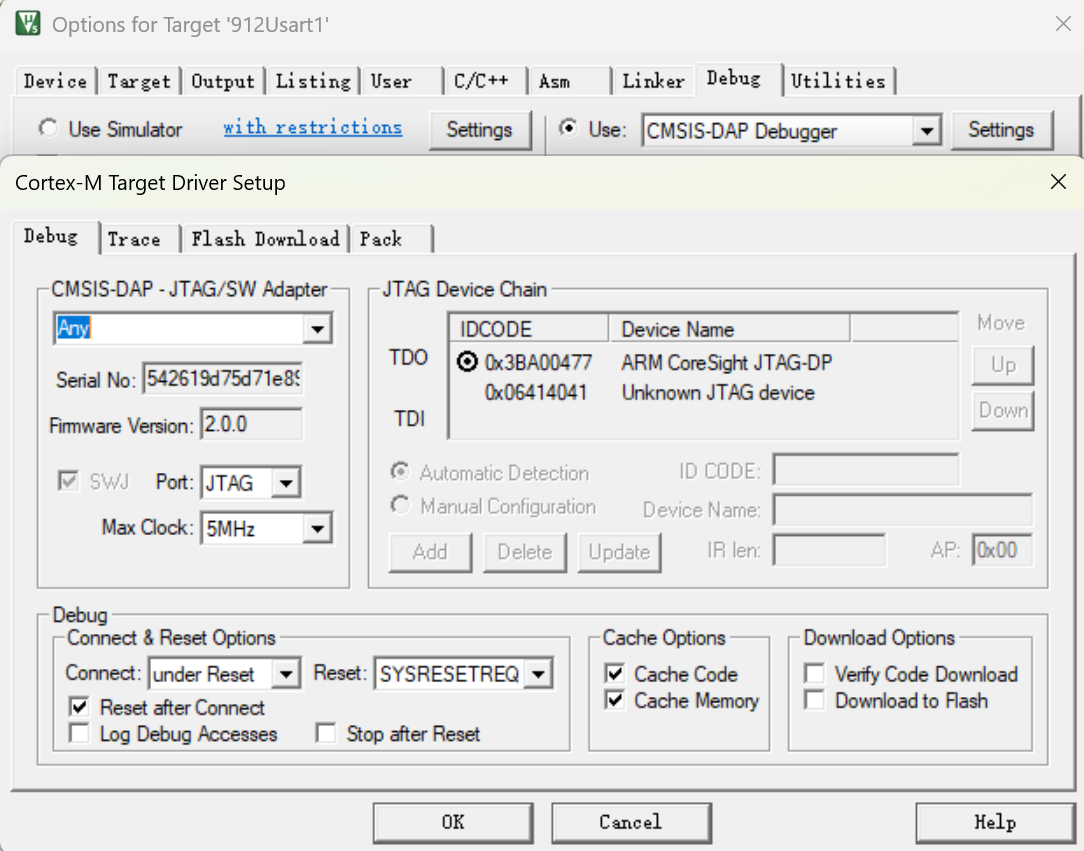1084x851 pixels.
Task: Uncheck Reset after Connect
Action: click(x=80, y=707)
